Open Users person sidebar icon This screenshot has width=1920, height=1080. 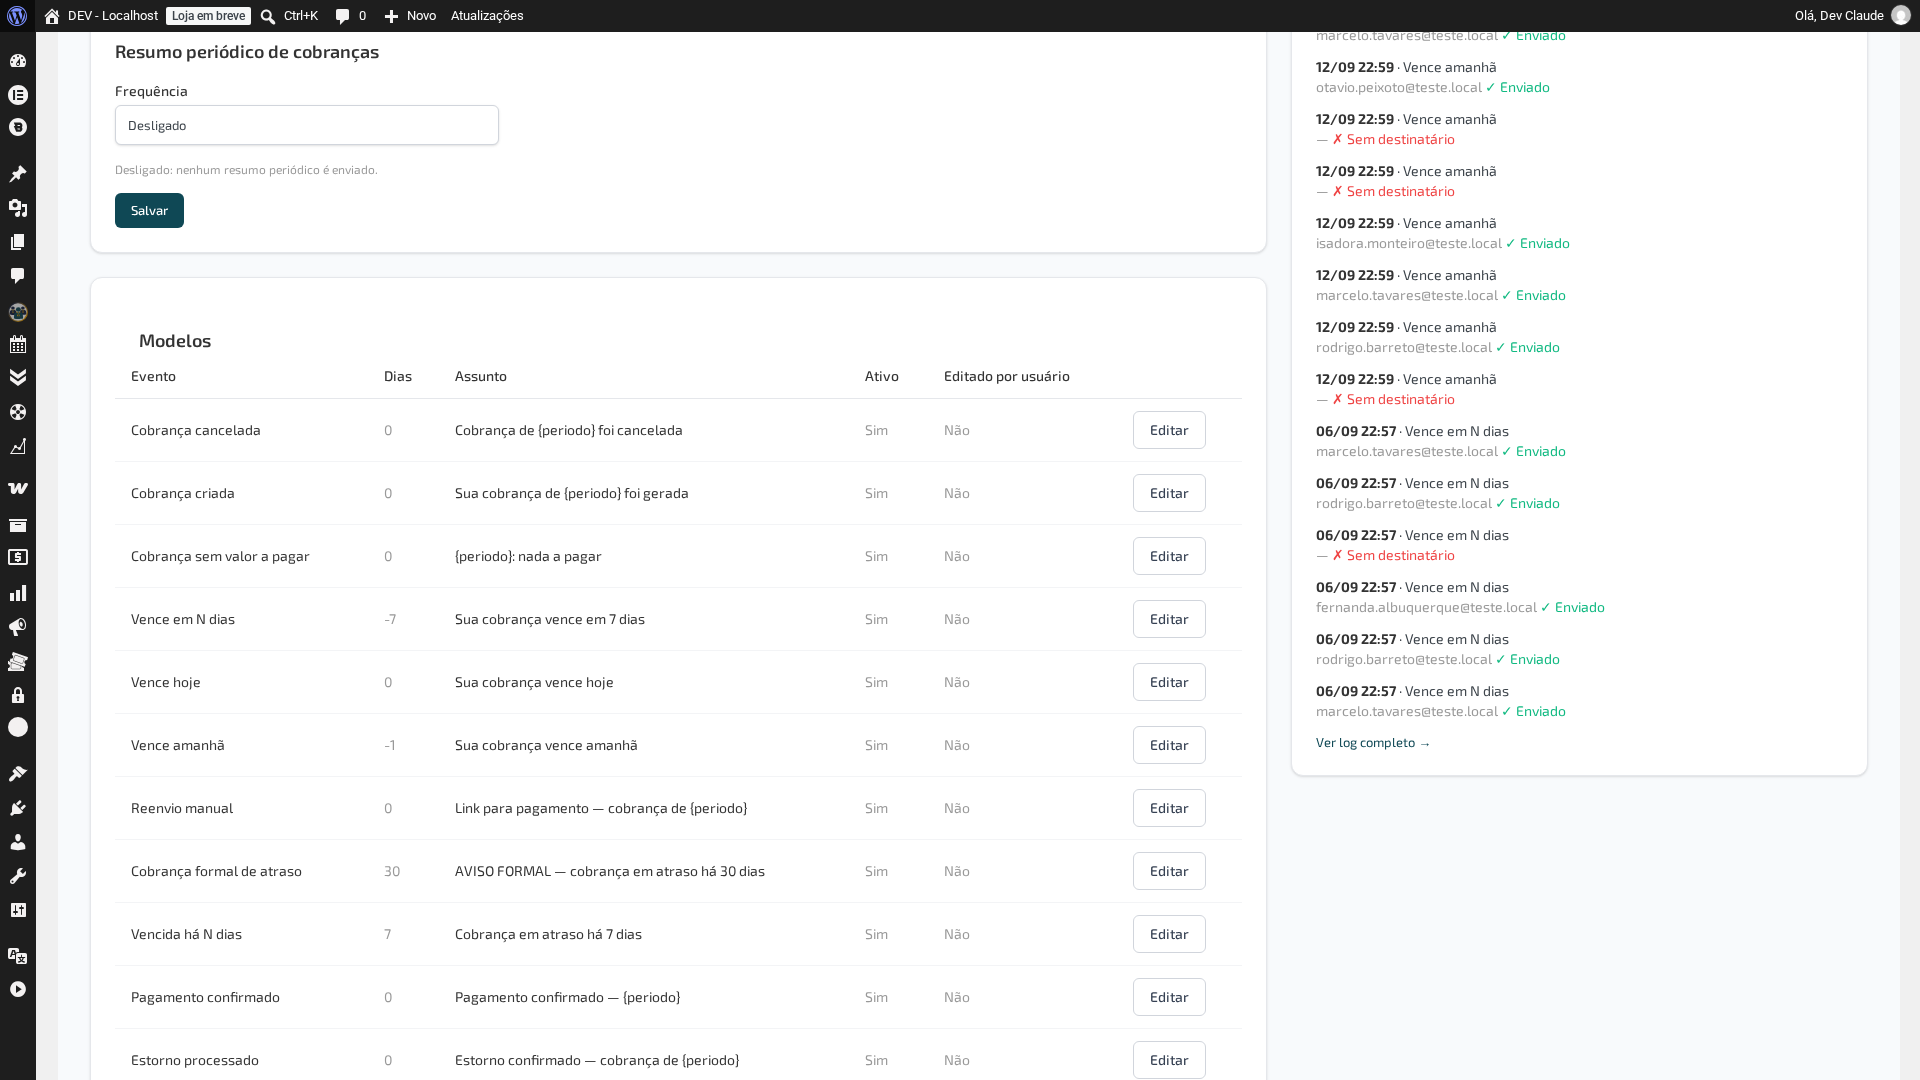coord(18,842)
